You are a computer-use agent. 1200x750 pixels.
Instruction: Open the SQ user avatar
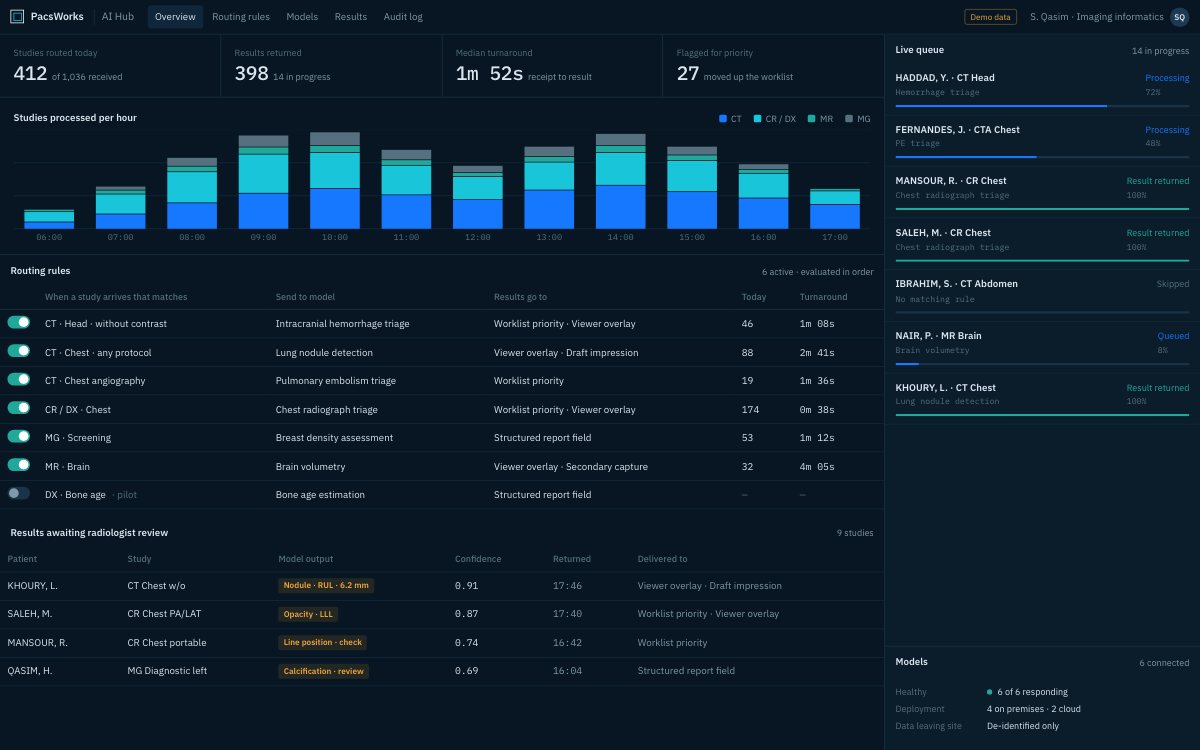(1180, 17)
